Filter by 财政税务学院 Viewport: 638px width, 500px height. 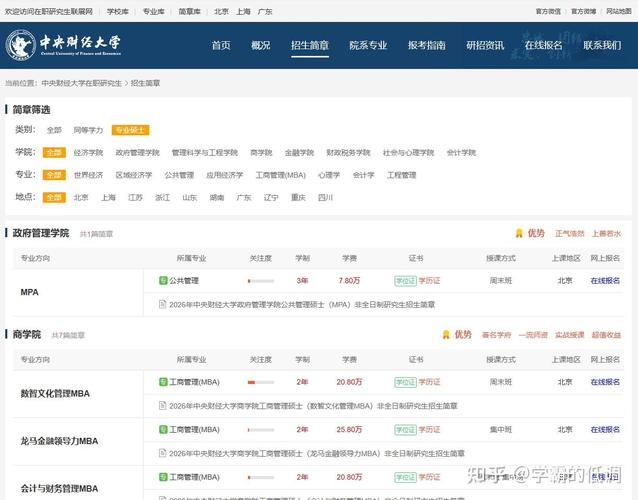click(x=348, y=153)
